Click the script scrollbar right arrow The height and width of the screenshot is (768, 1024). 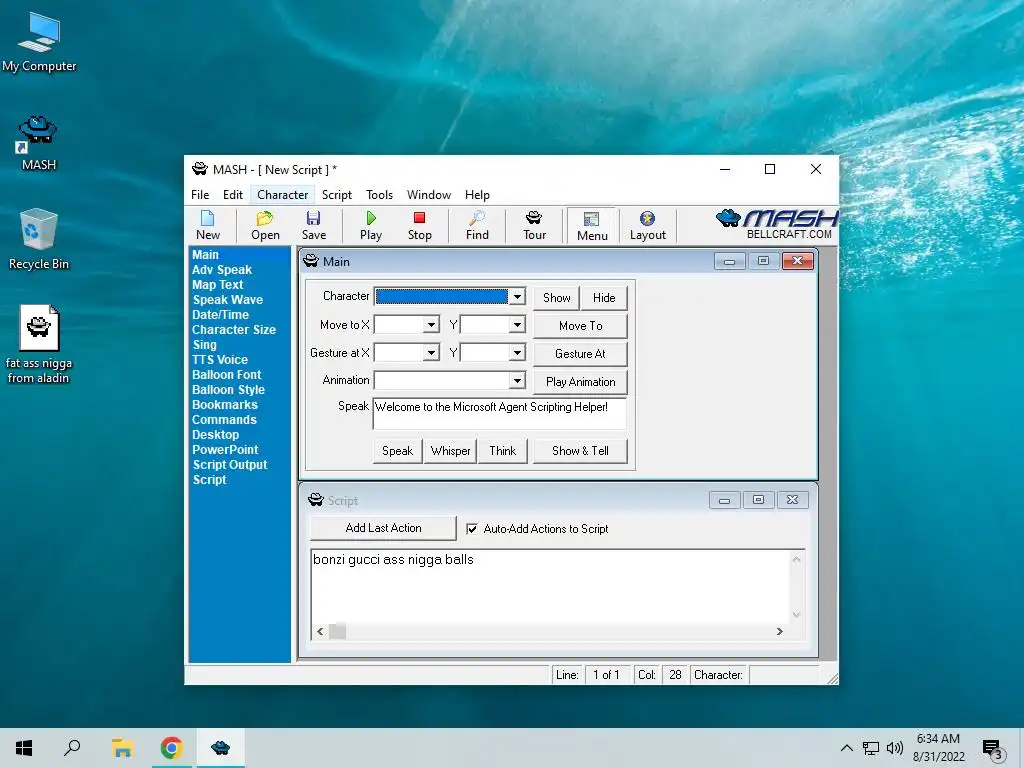[779, 631]
